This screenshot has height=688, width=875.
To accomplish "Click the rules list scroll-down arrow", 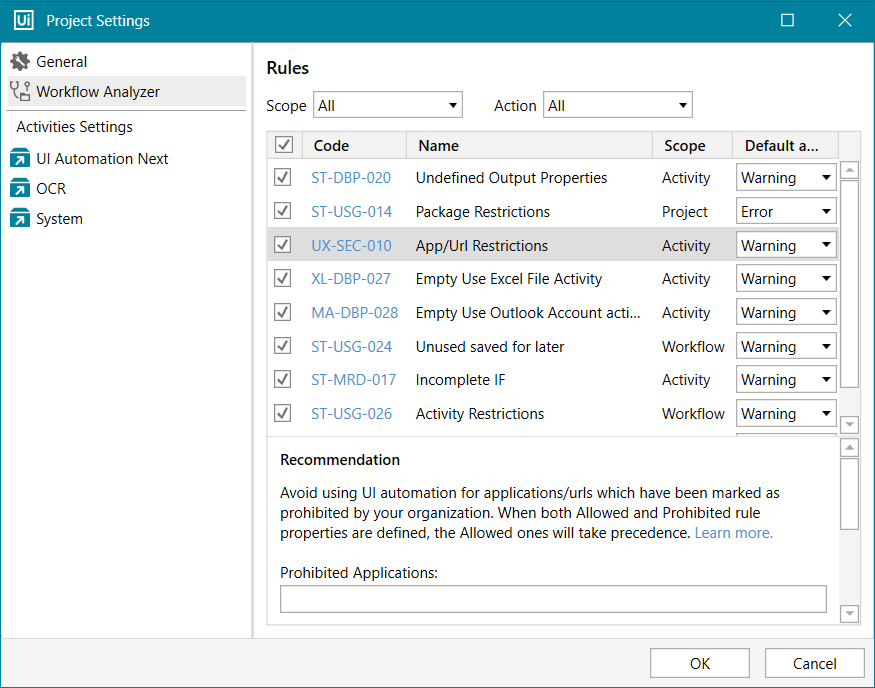I will click(x=849, y=425).
